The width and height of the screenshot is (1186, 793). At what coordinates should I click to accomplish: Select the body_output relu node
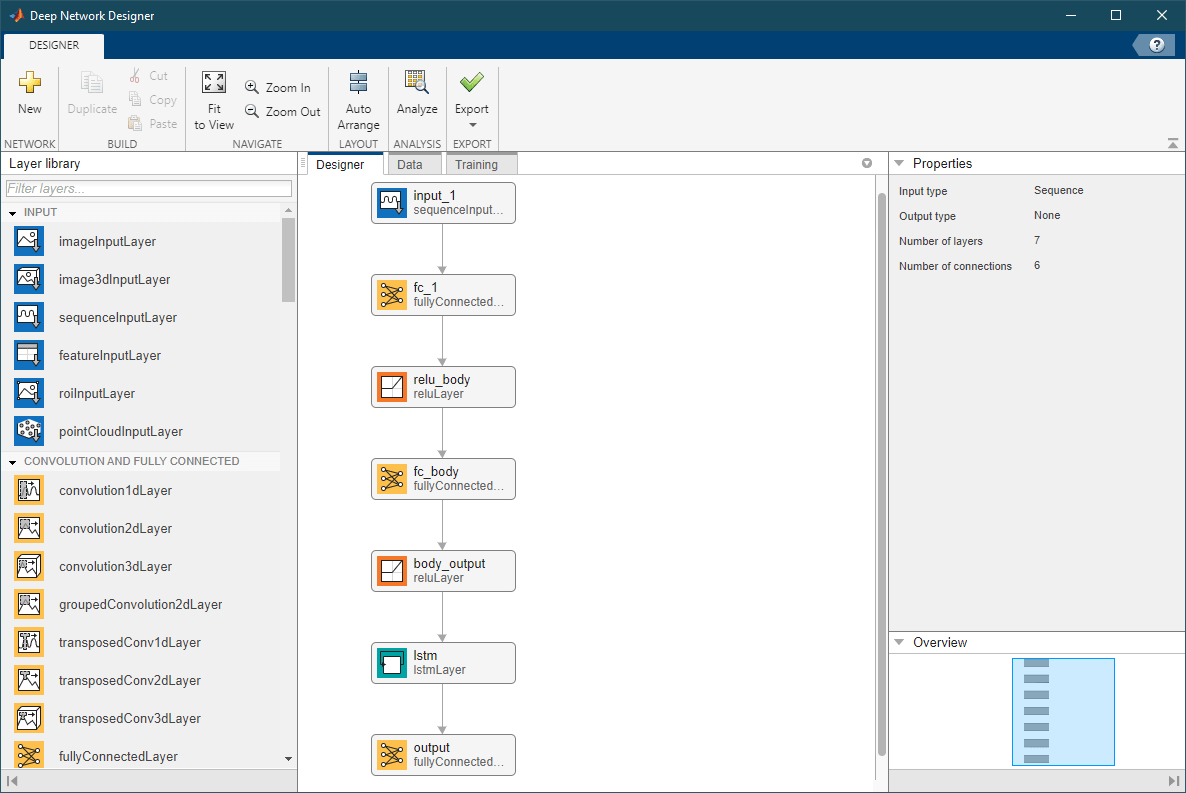443,571
